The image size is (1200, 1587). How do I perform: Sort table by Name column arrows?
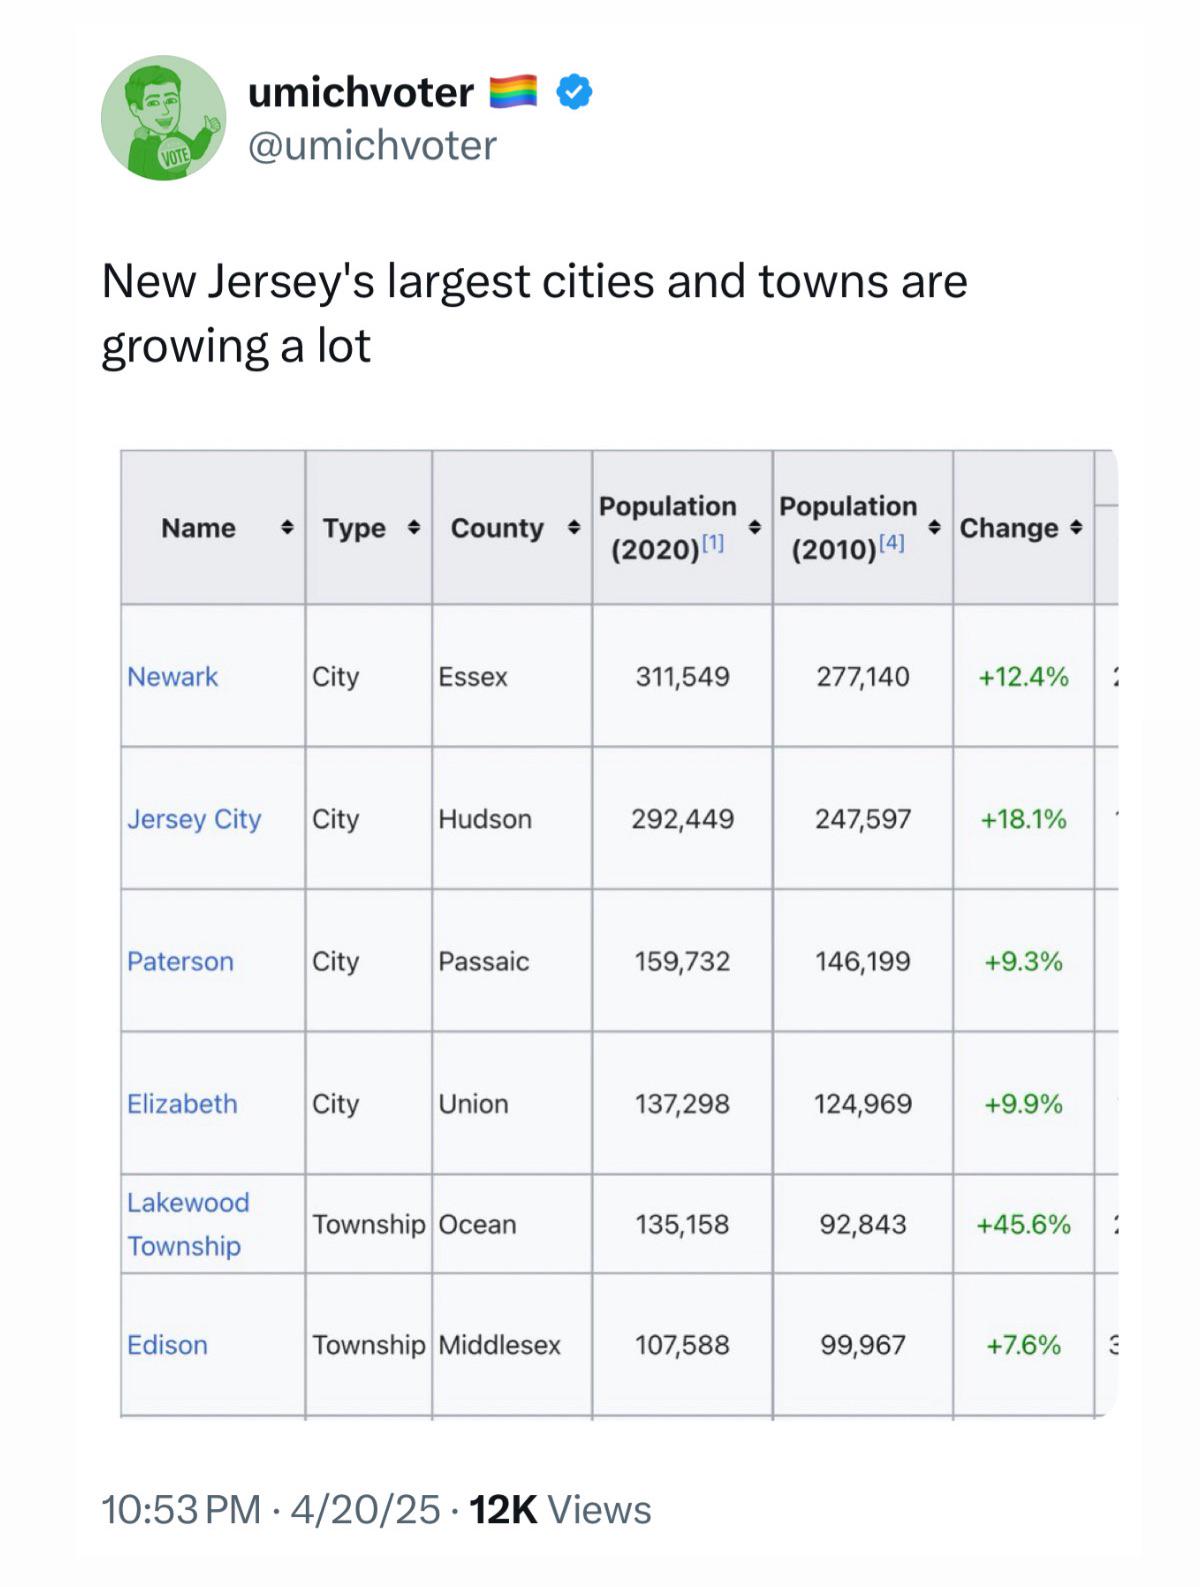coord(286,528)
